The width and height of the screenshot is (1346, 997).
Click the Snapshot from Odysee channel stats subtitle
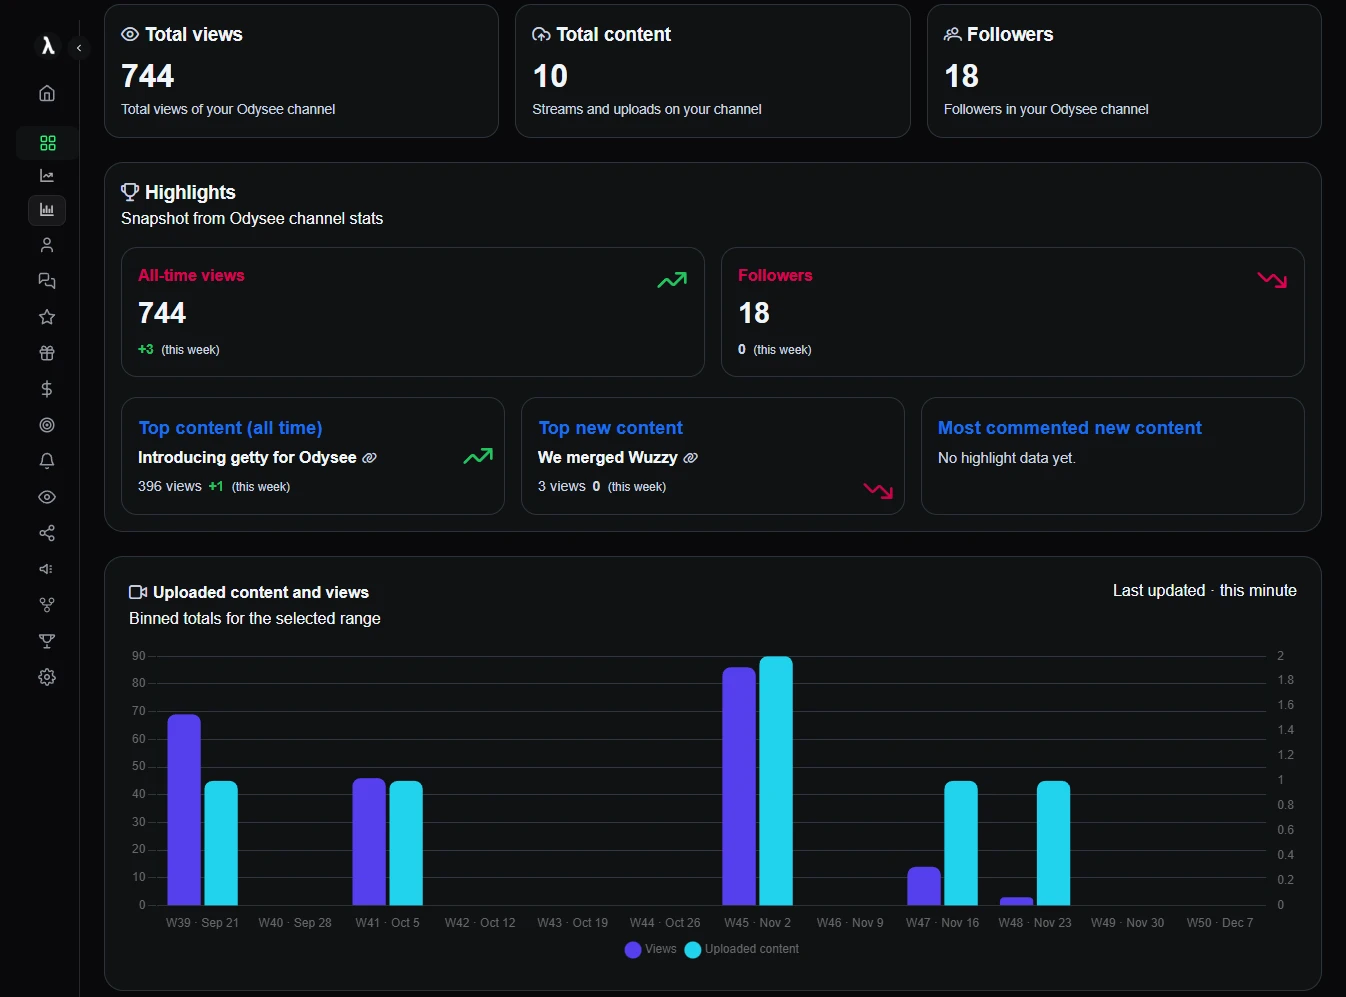tap(252, 218)
